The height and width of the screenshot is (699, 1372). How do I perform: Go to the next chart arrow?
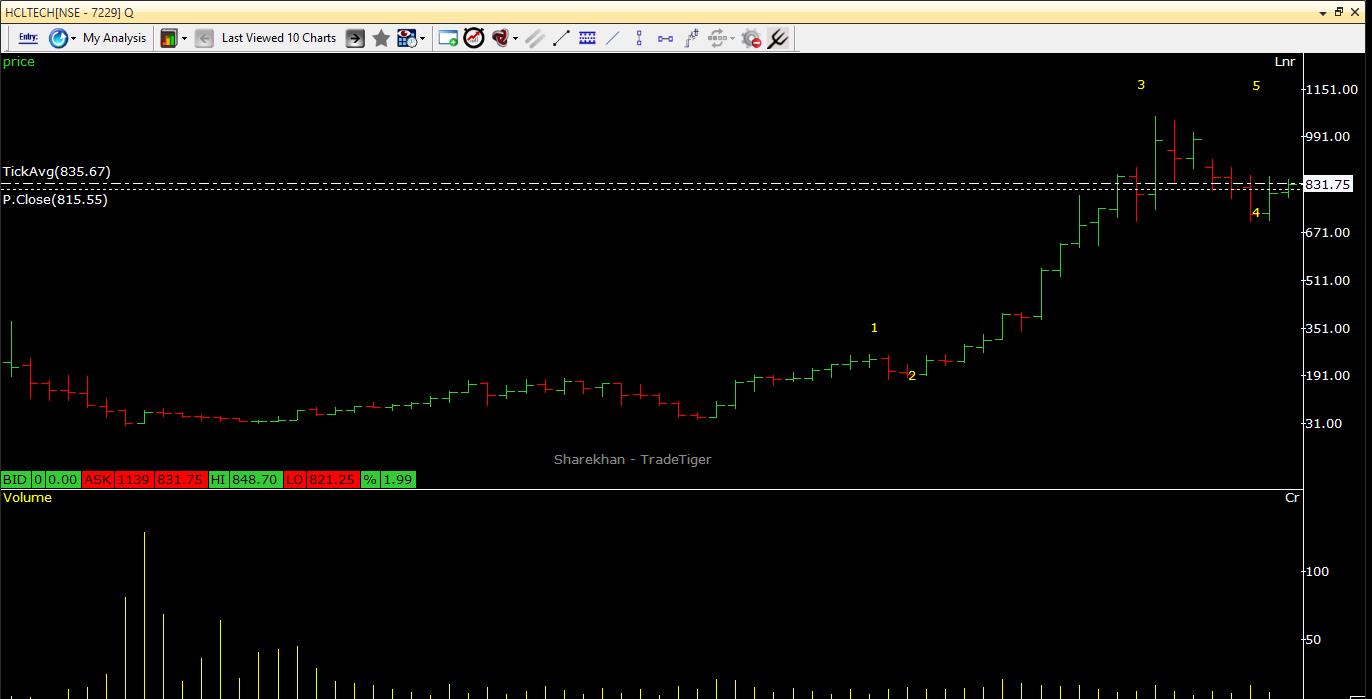click(355, 38)
